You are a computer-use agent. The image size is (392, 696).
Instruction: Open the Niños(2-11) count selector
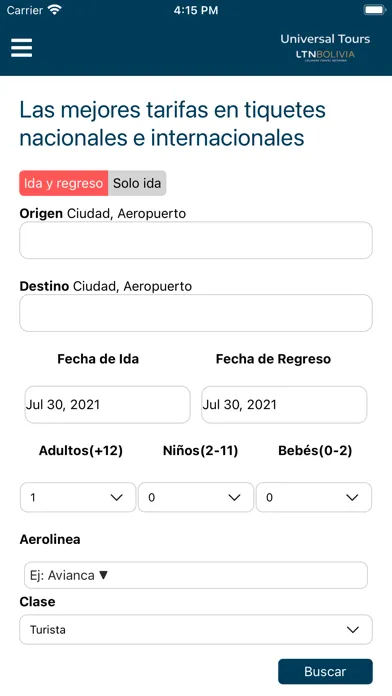pyautogui.click(x=196, y=497)
